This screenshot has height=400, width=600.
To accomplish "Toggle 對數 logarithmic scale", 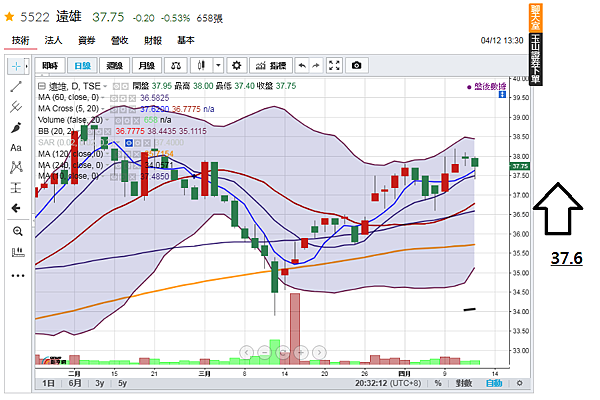I will click(x=464, y=383).
